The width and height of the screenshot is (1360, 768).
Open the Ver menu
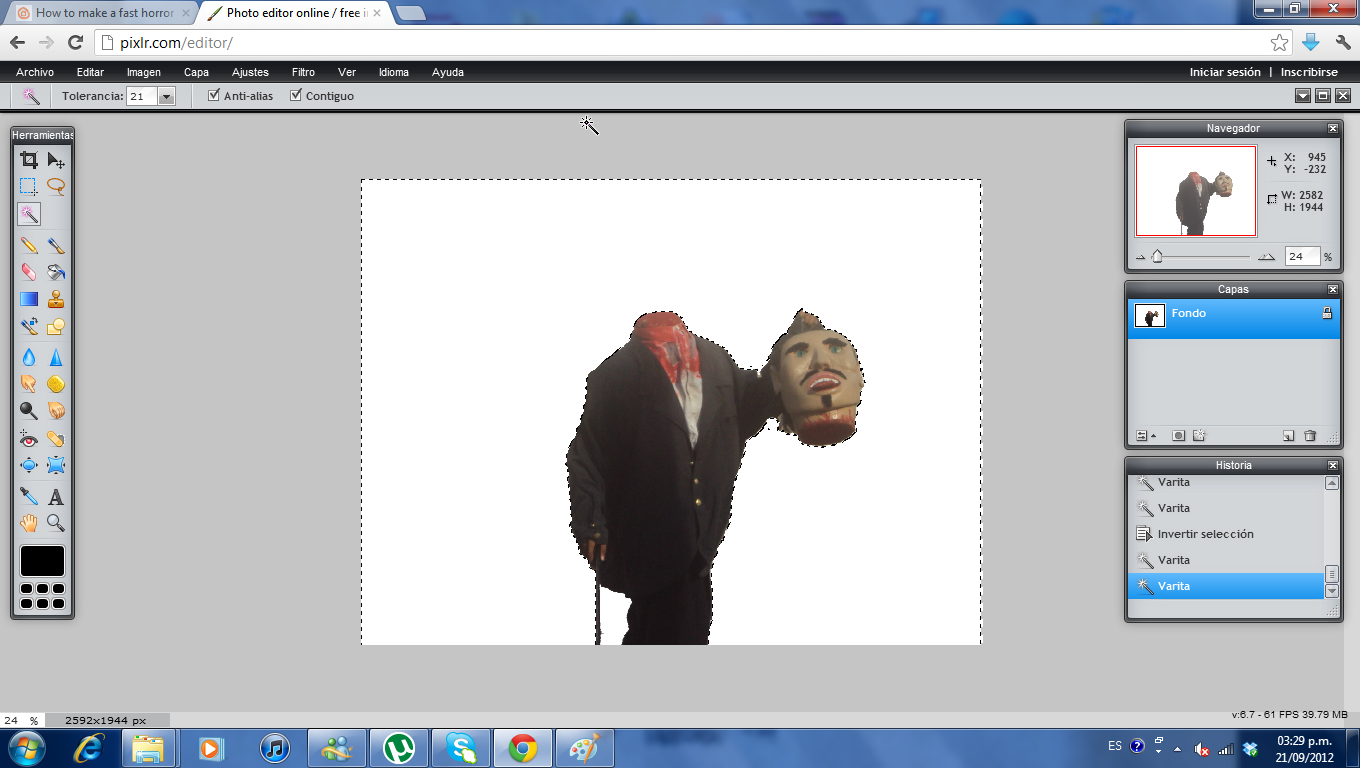point(347,72)
